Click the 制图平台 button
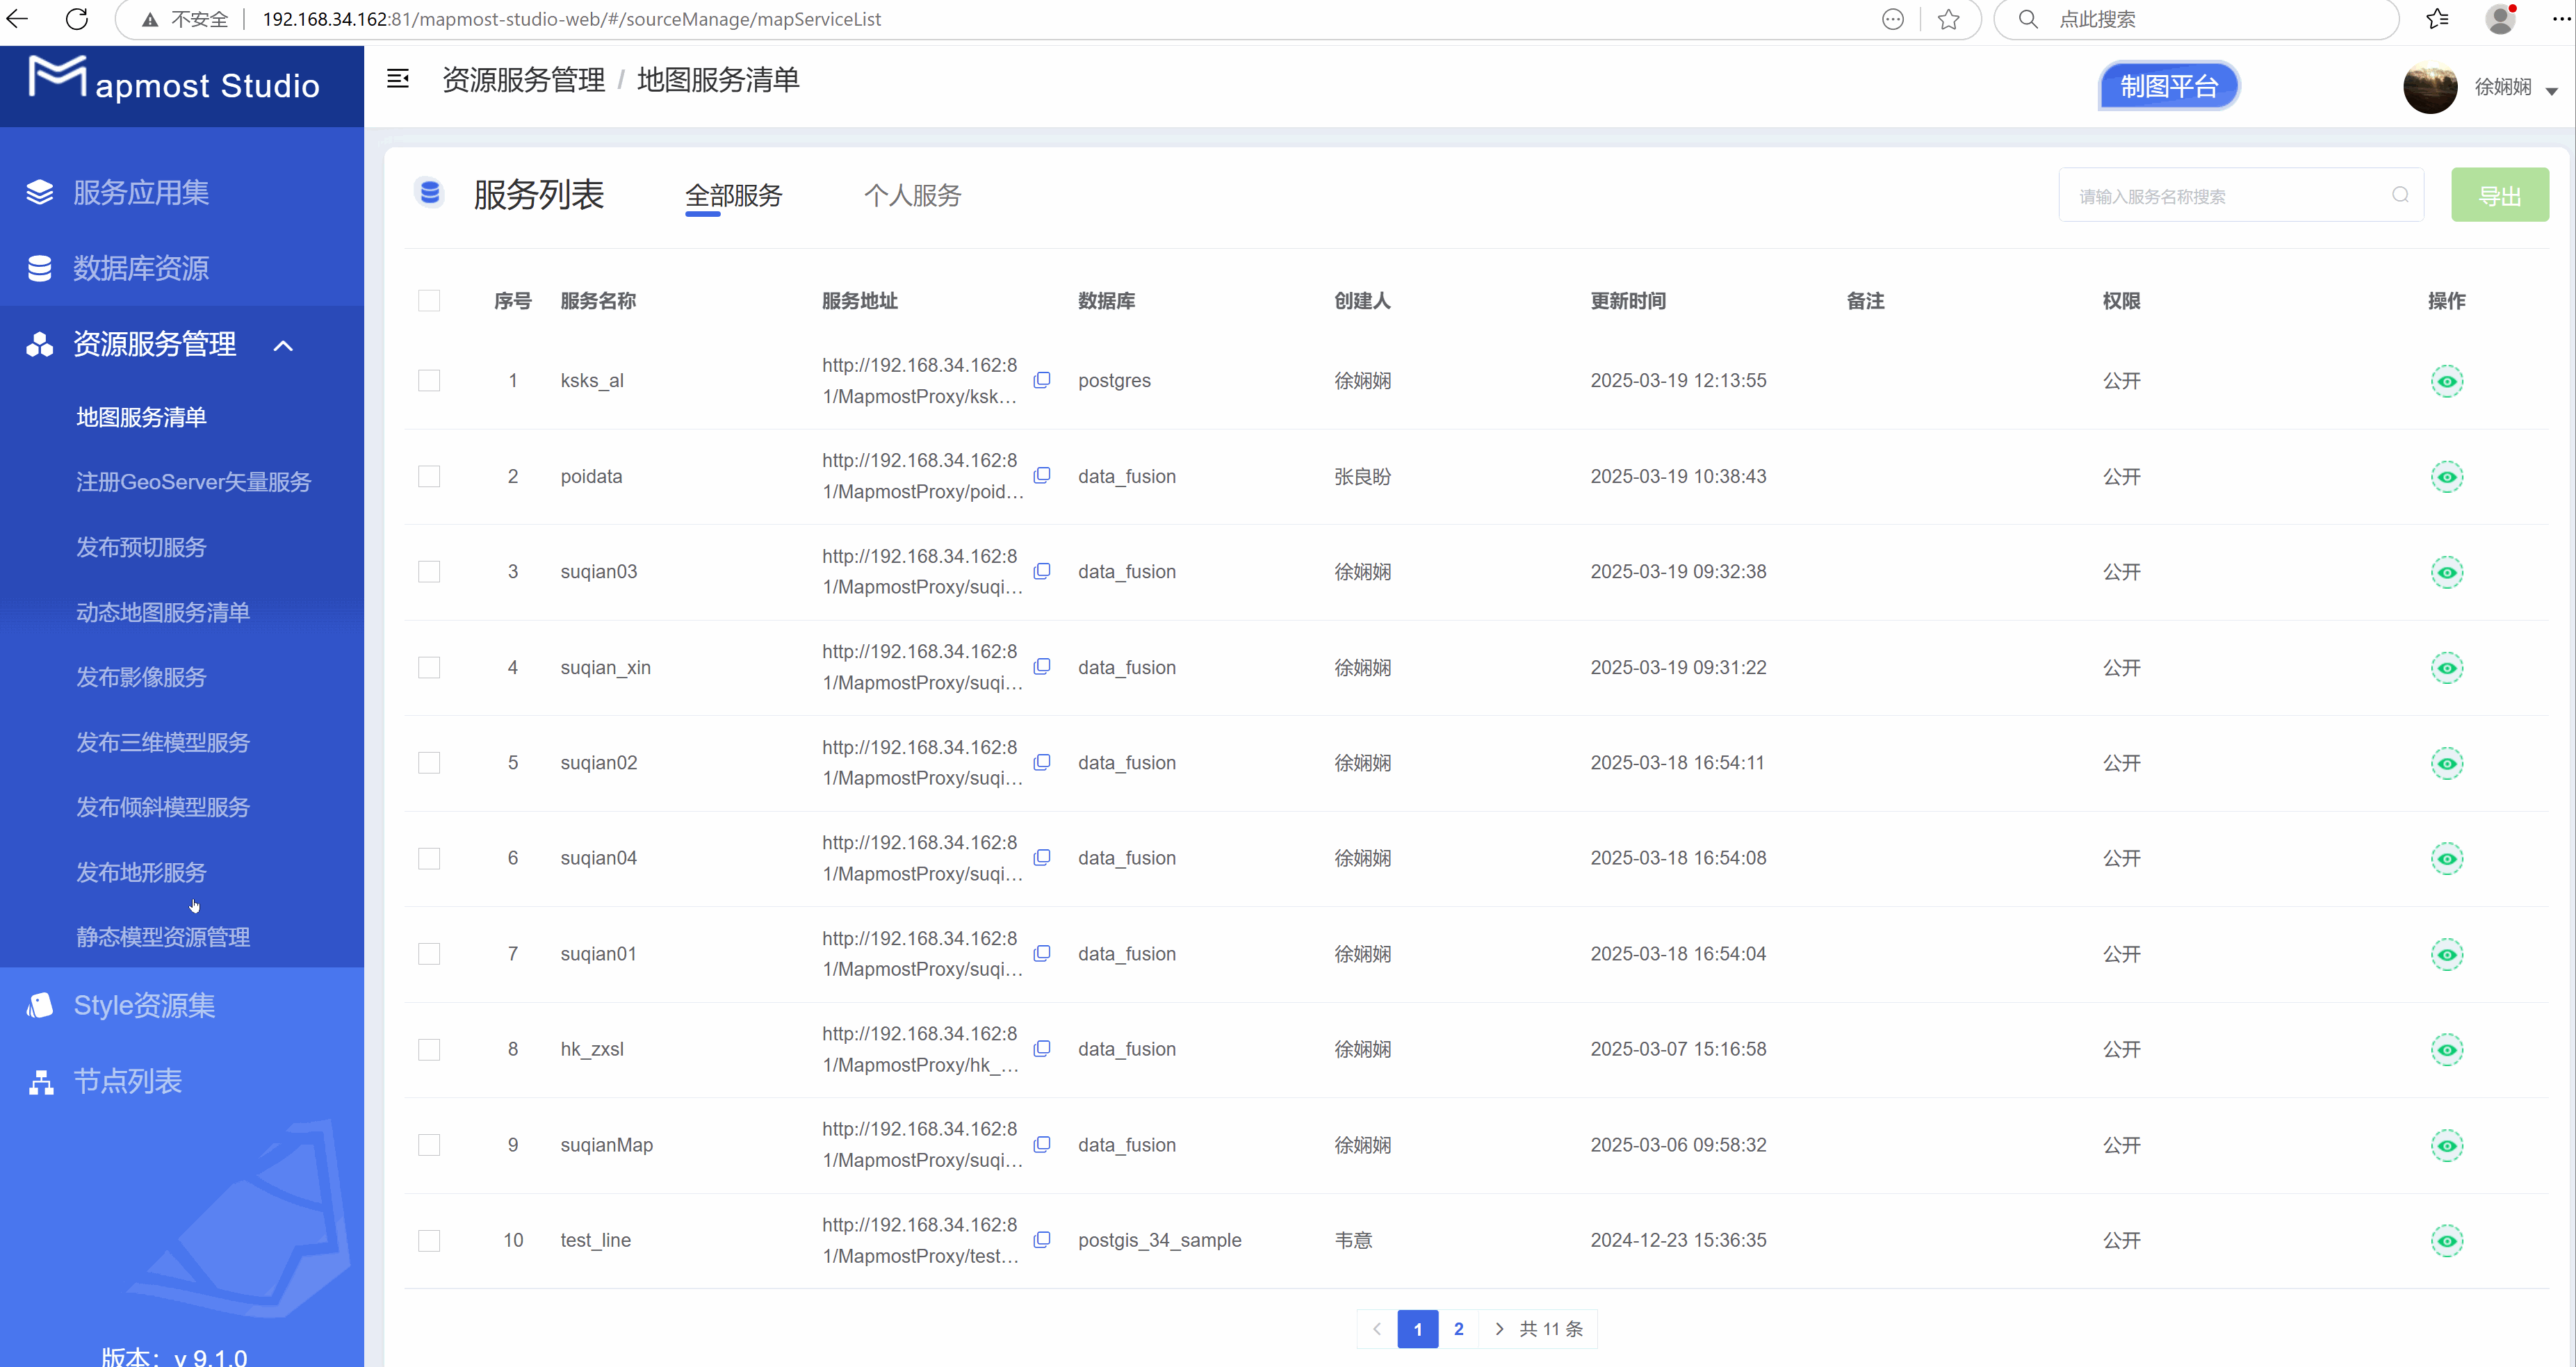 point(2168,86)
